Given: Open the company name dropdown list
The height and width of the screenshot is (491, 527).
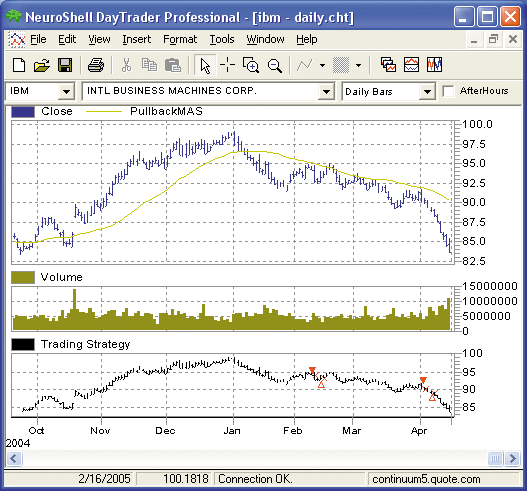Looking at the screenshot, I should coord(326,91).
